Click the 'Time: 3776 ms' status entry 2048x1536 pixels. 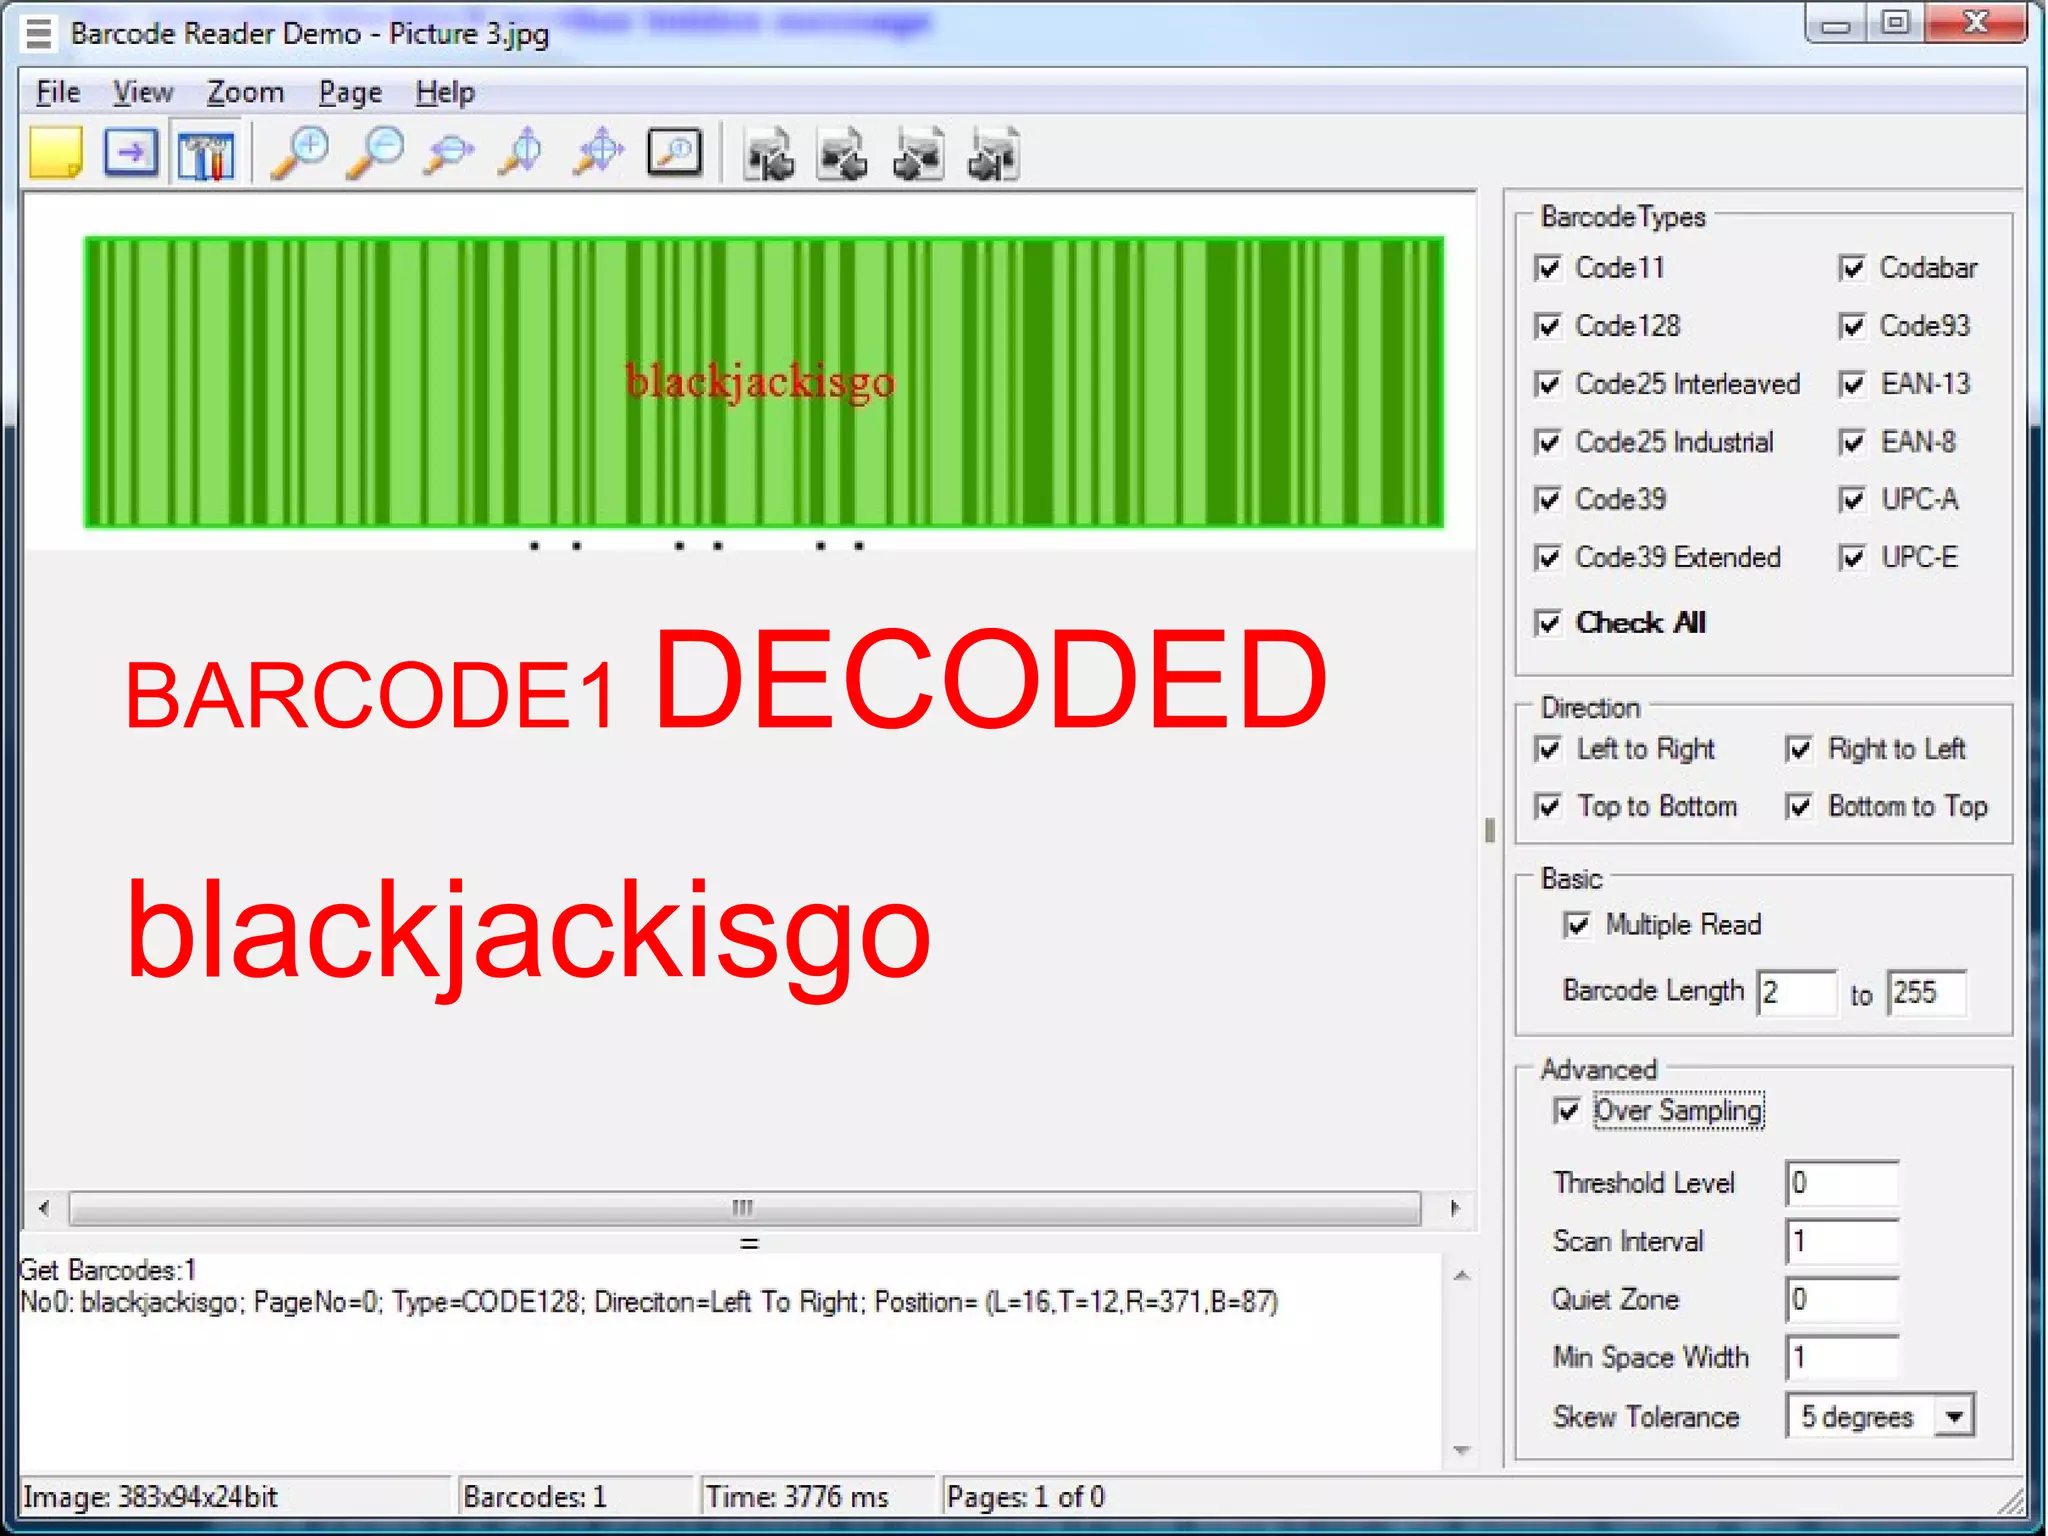[x=797, y=1497]
